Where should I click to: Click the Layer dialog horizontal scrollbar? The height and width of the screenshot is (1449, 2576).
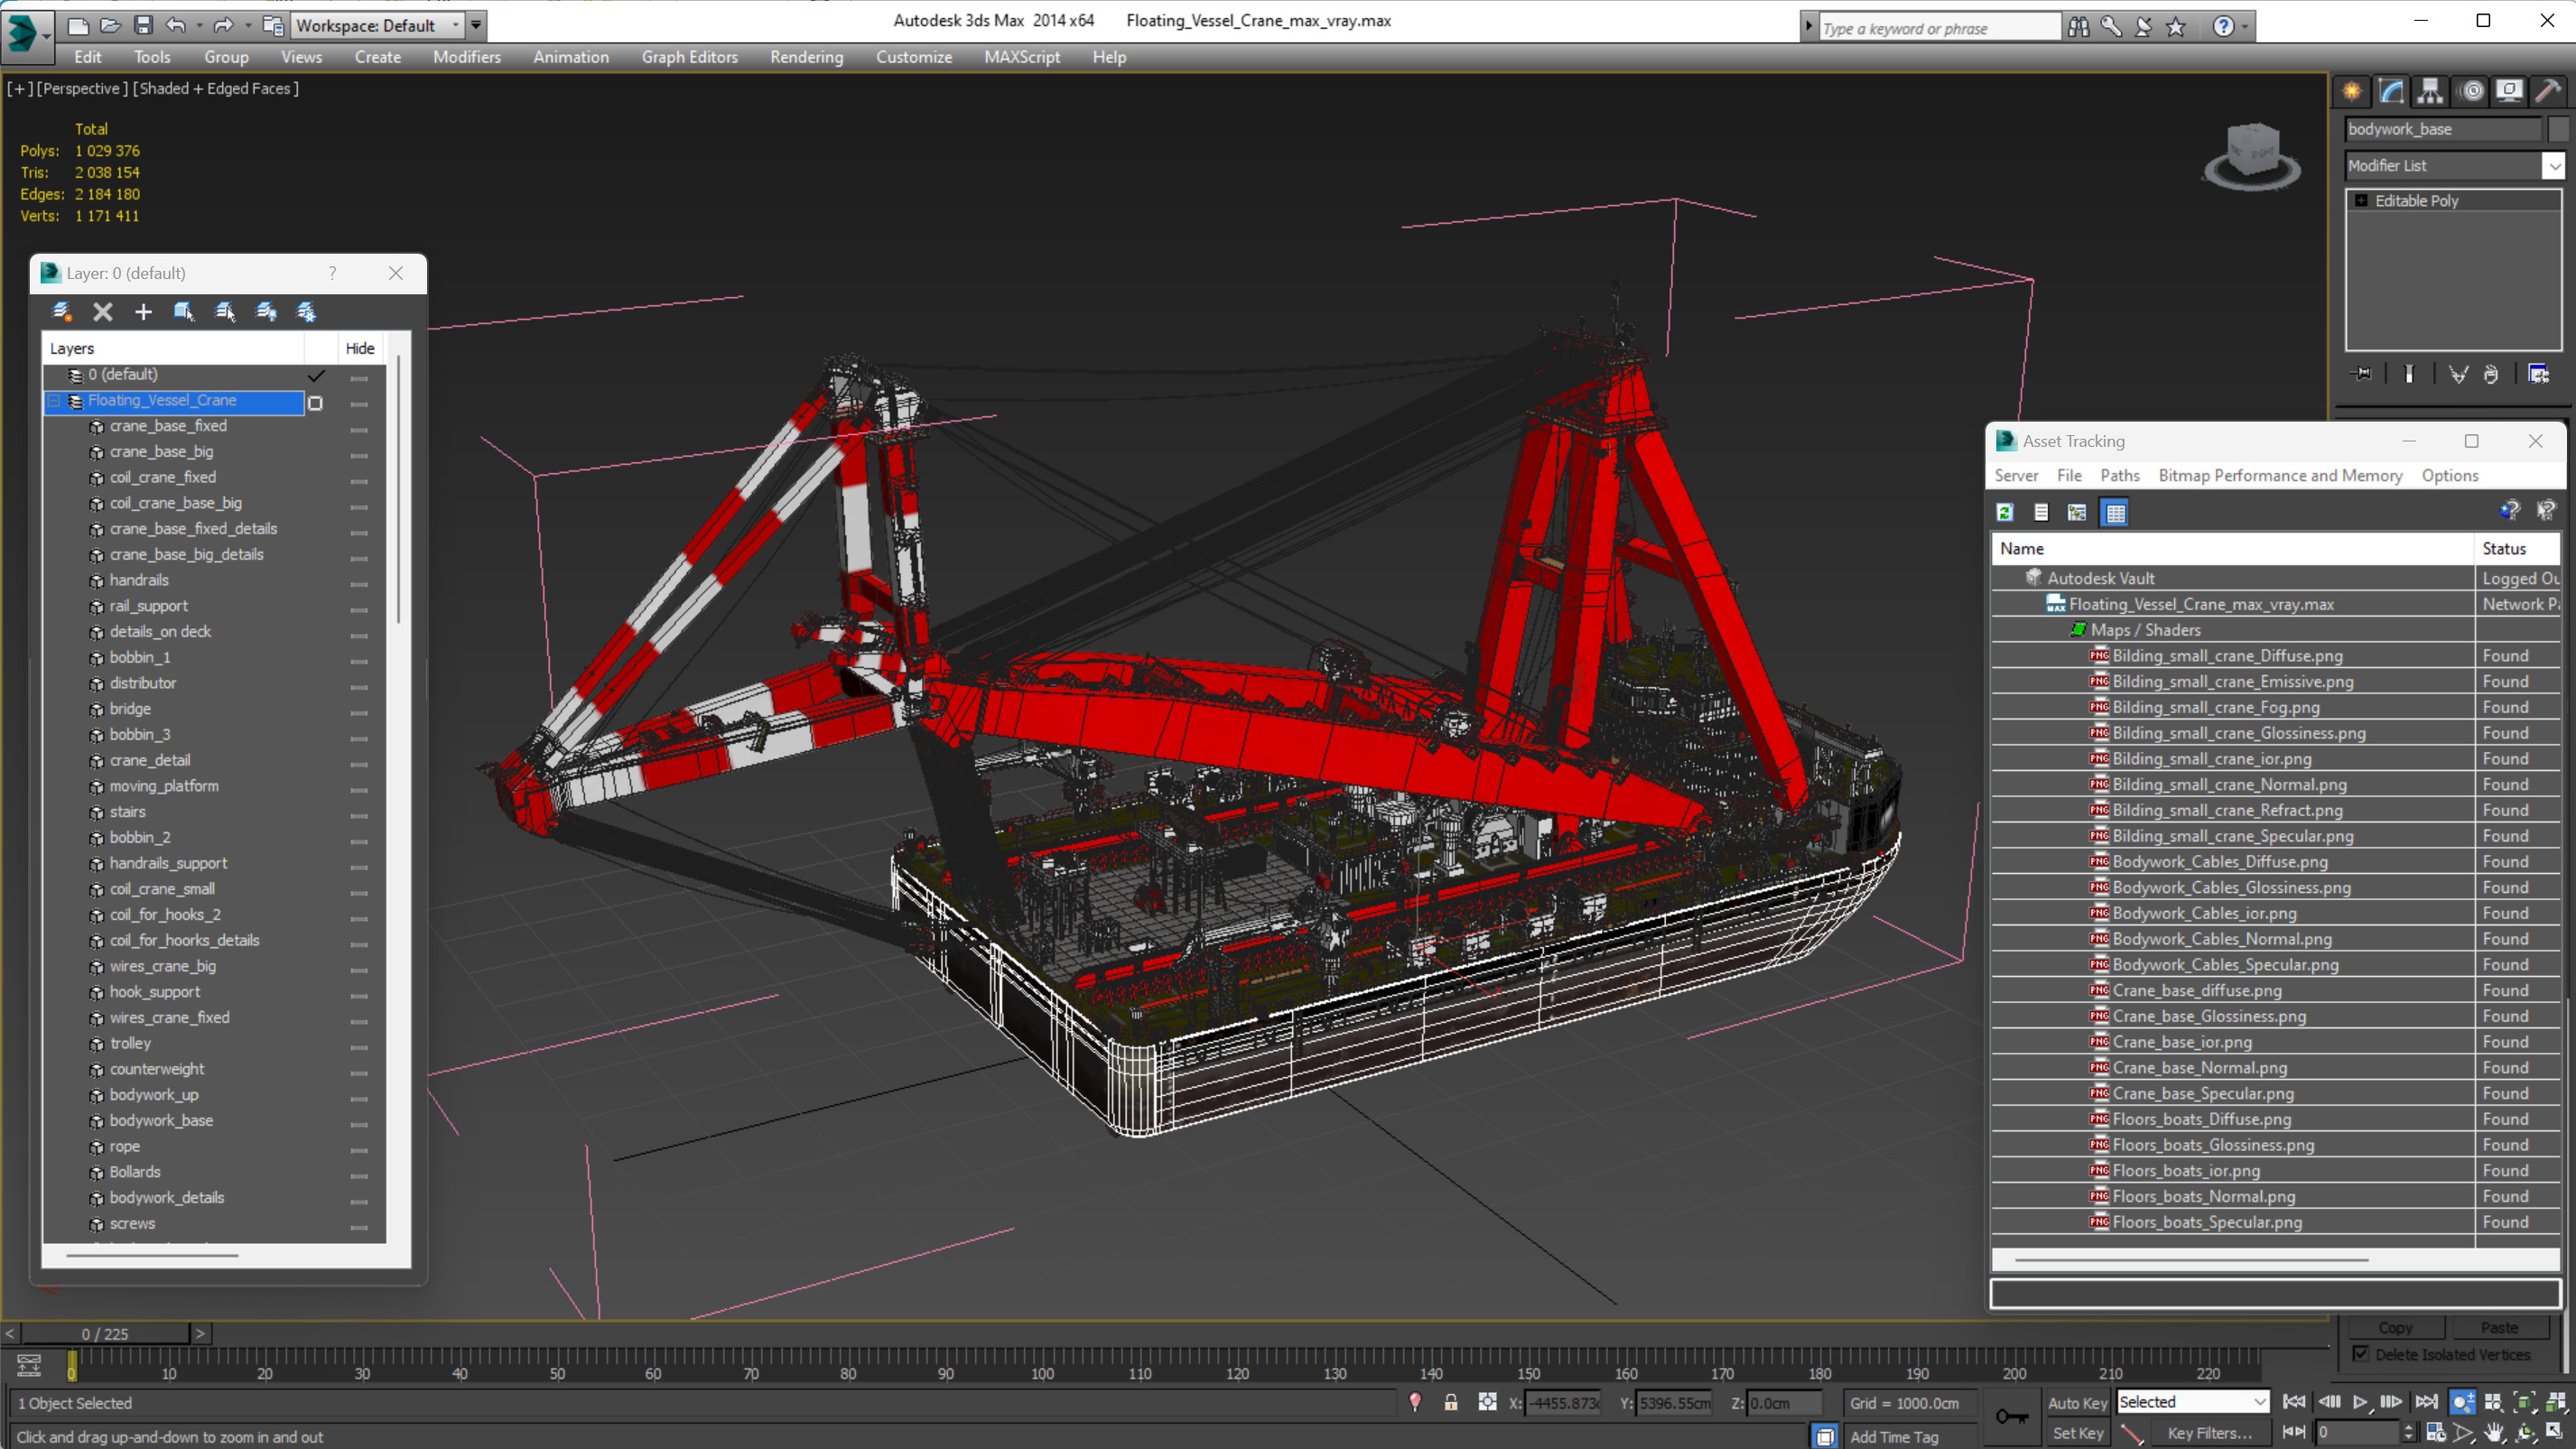[152, 1254]
